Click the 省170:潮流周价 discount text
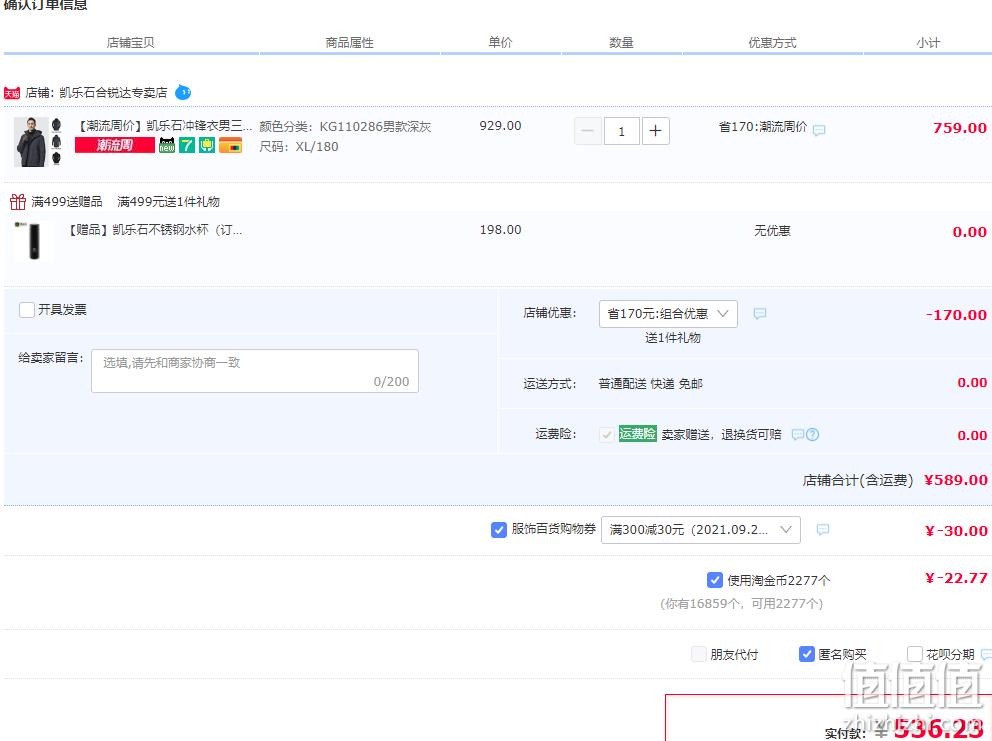Viewport: 992px width, 741px height. coord(763,127)
